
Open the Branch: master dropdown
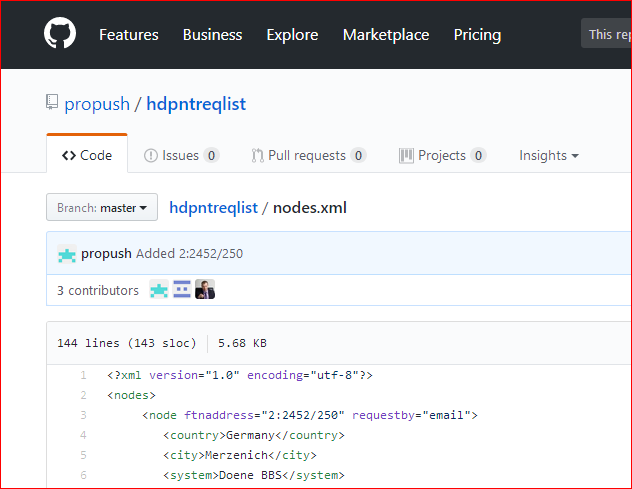point(102,207)
